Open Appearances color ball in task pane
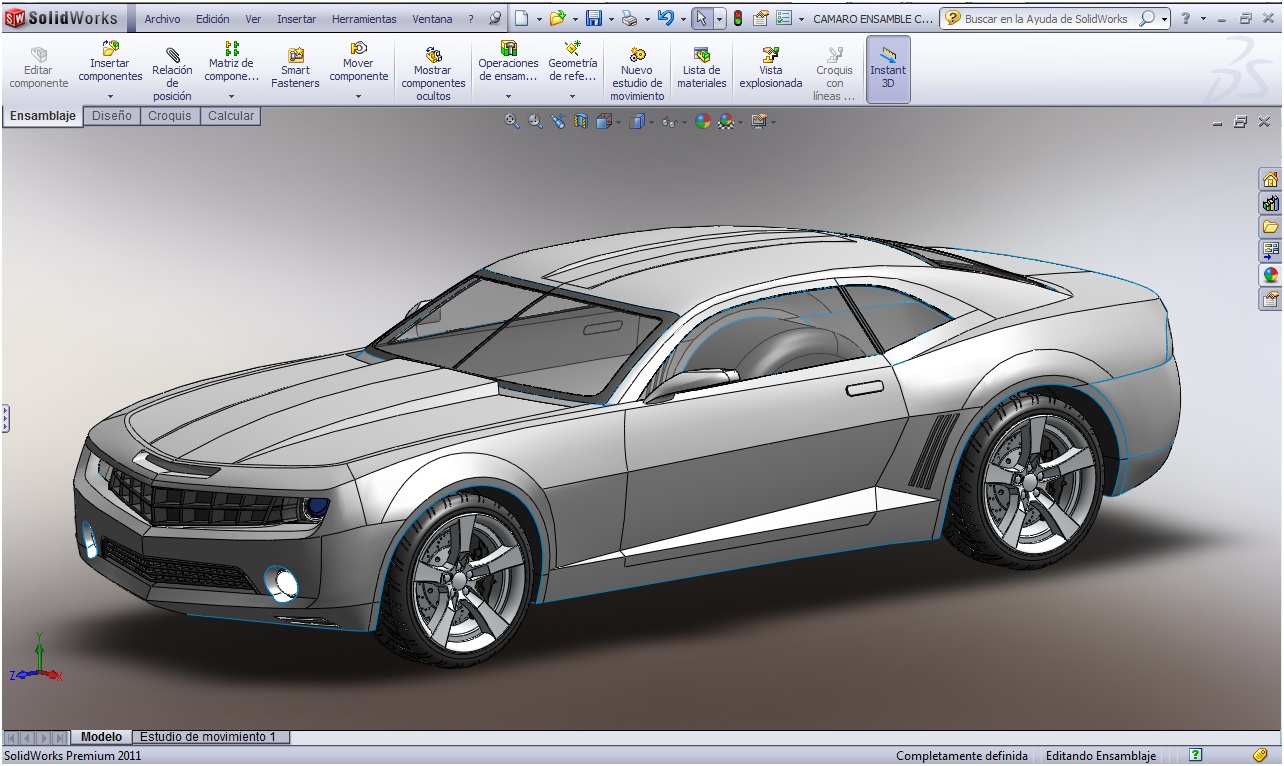Screen dimensions: 1284x766 tap(1270, 275)
